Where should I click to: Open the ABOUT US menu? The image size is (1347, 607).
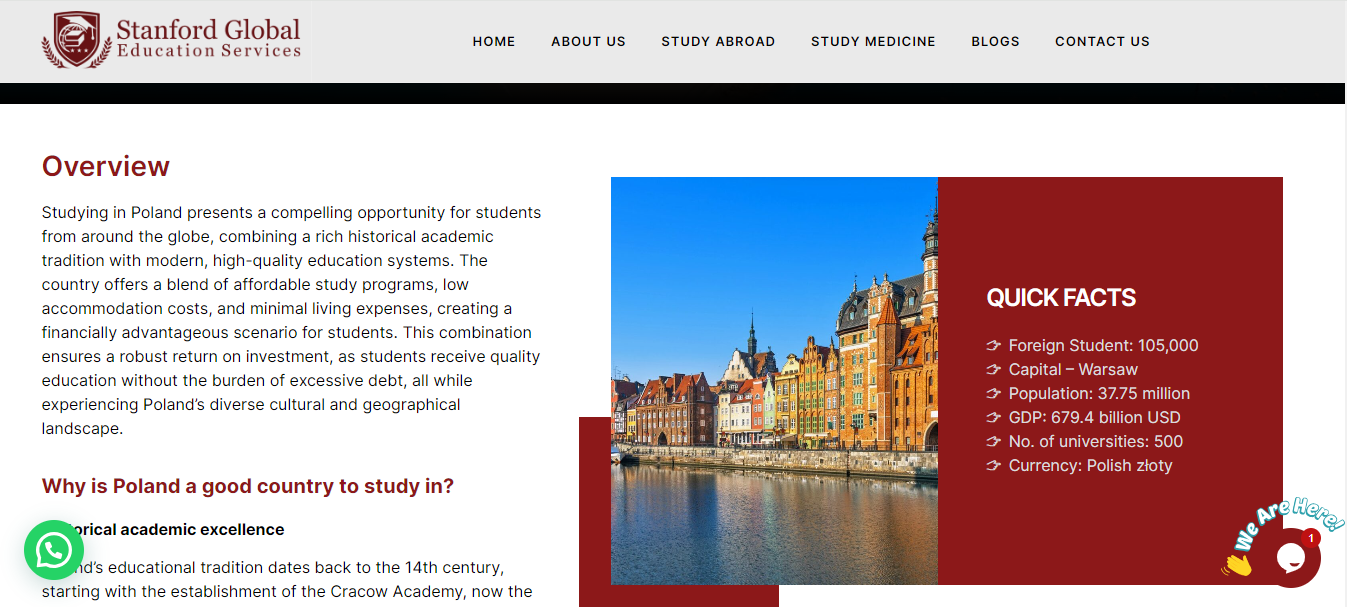tap(588, 41)
